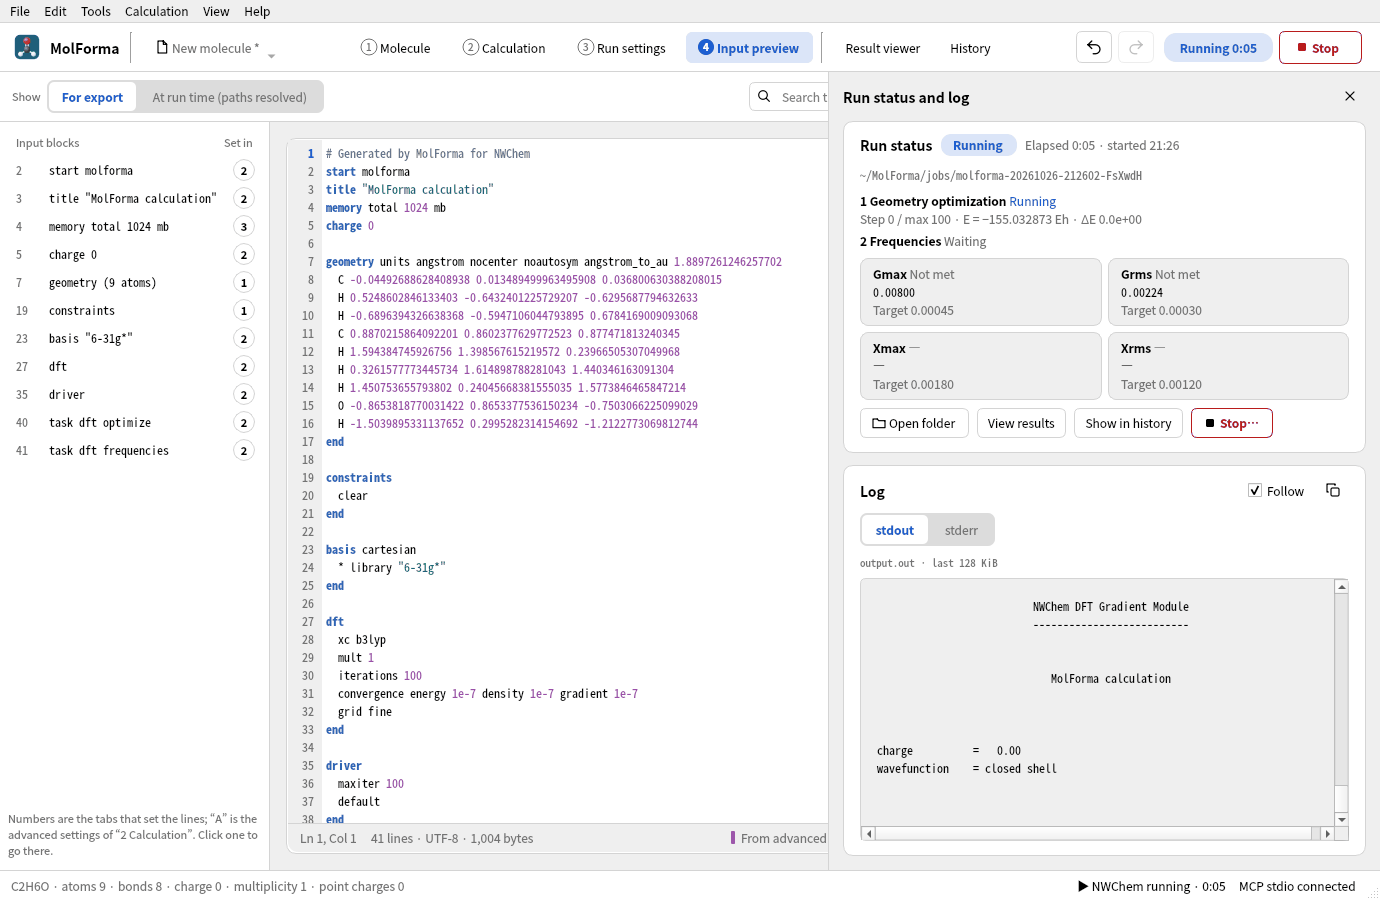Open the Tools menu
The image size is (1380, 900).
(x=96, y=11)
